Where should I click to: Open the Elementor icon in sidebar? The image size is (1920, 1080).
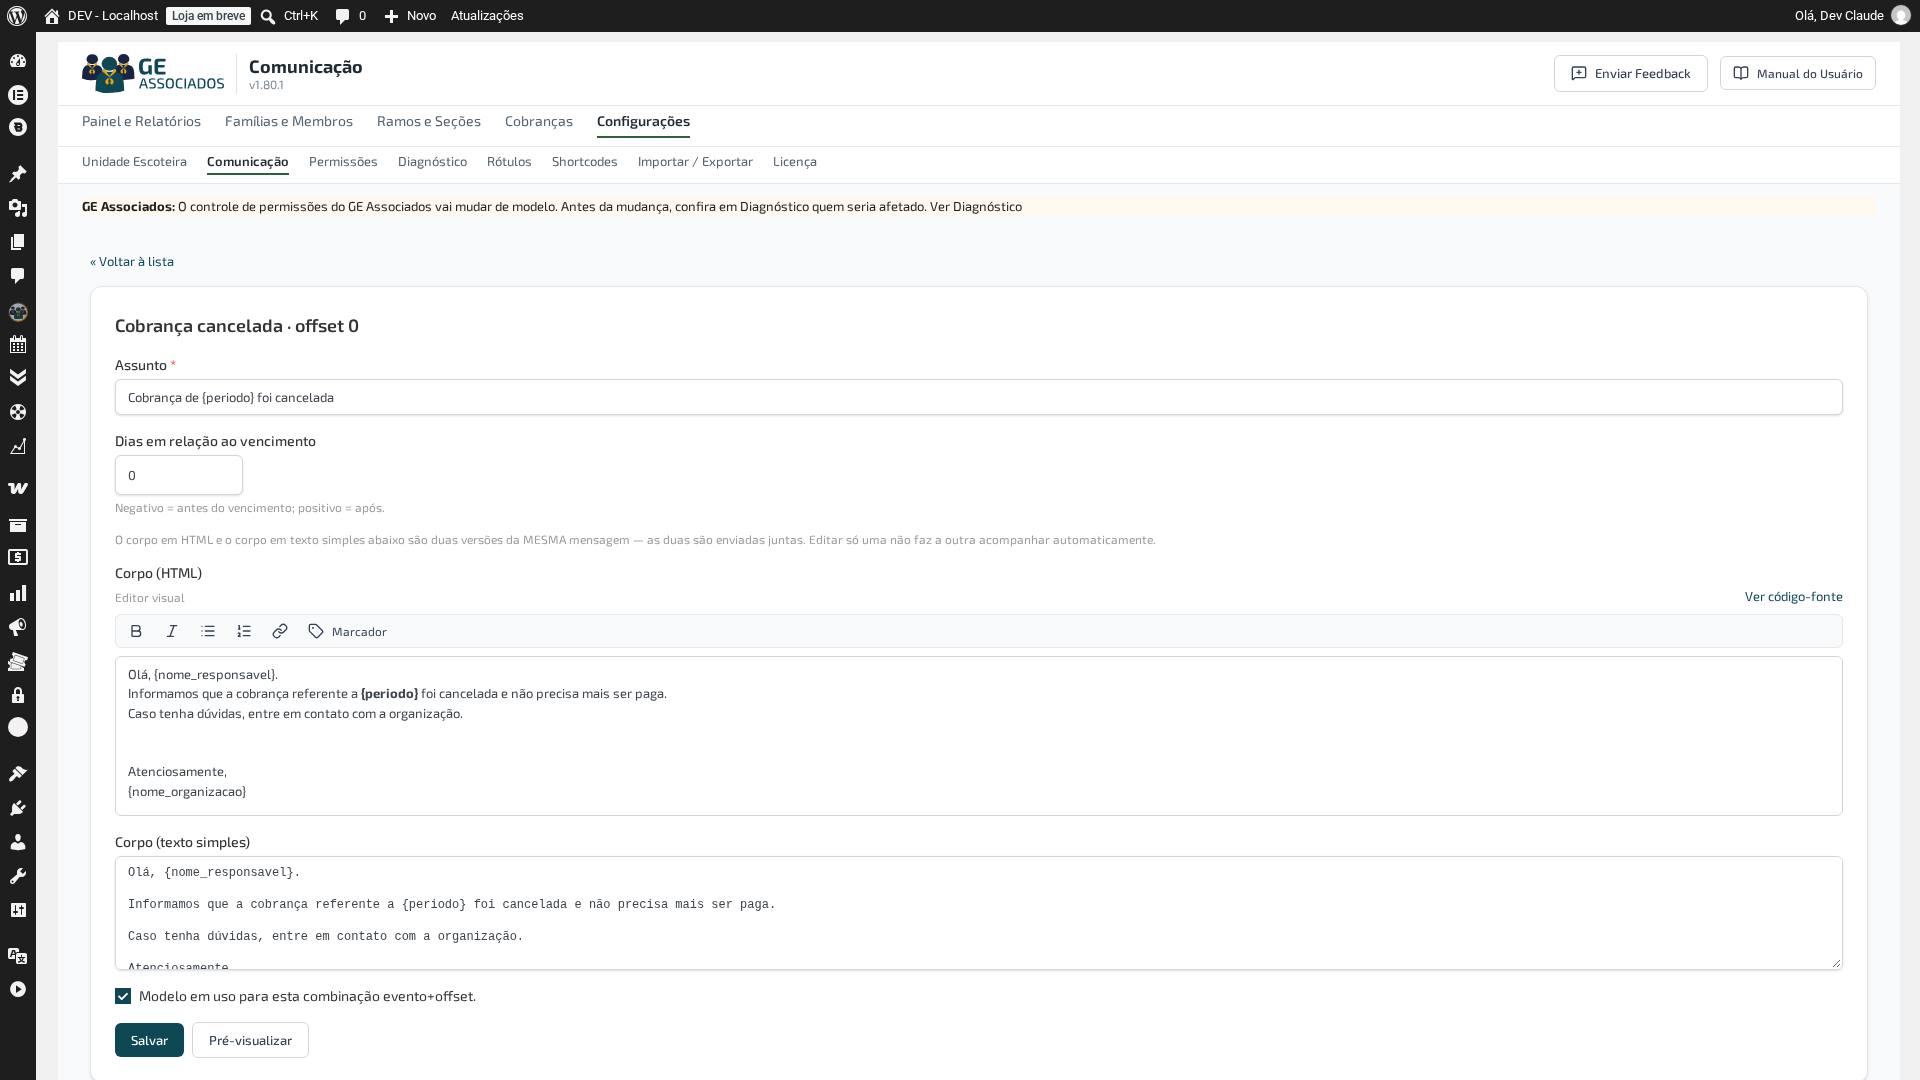[18, 95]
